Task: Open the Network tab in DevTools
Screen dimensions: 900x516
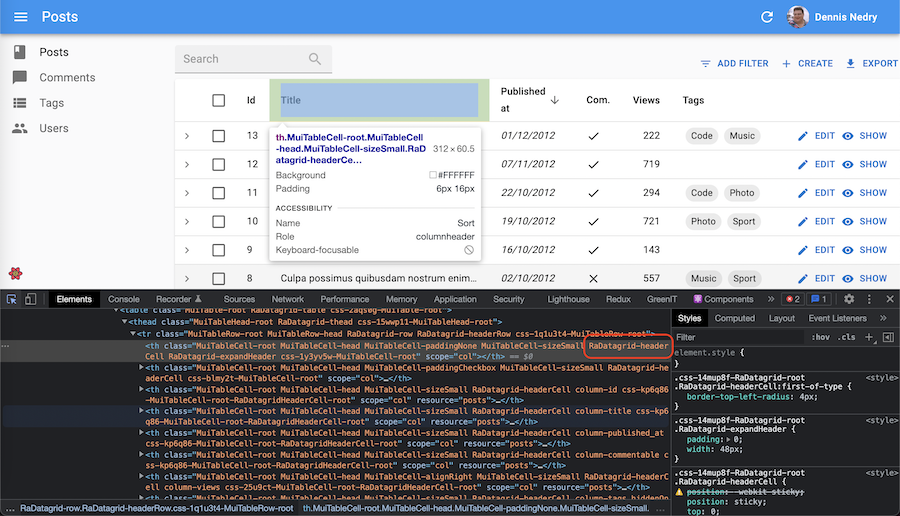Action: pos(288,299)
